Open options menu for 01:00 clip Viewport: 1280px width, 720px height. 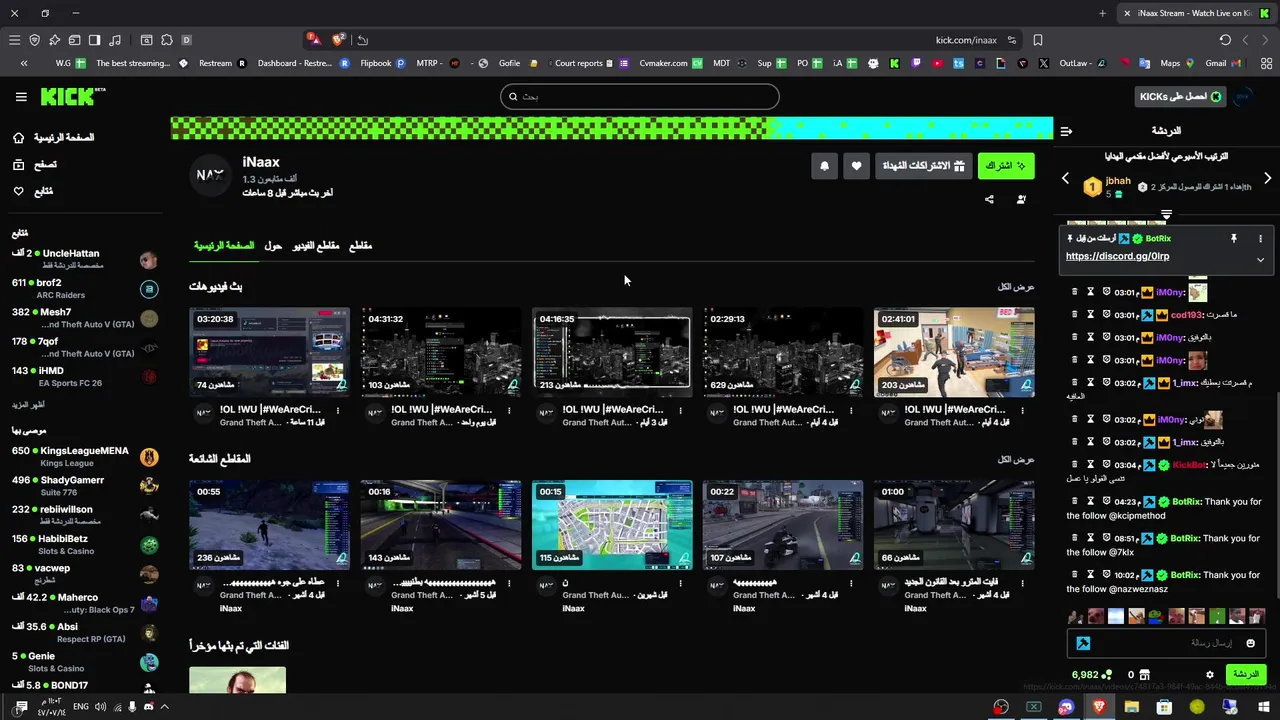click(x=1023, y=583)
